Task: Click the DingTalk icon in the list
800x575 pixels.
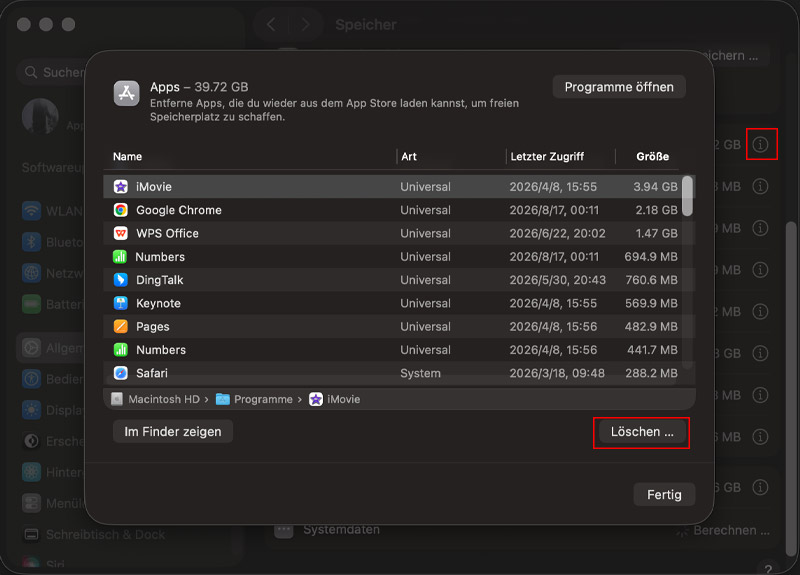Action: pos(120,280)
